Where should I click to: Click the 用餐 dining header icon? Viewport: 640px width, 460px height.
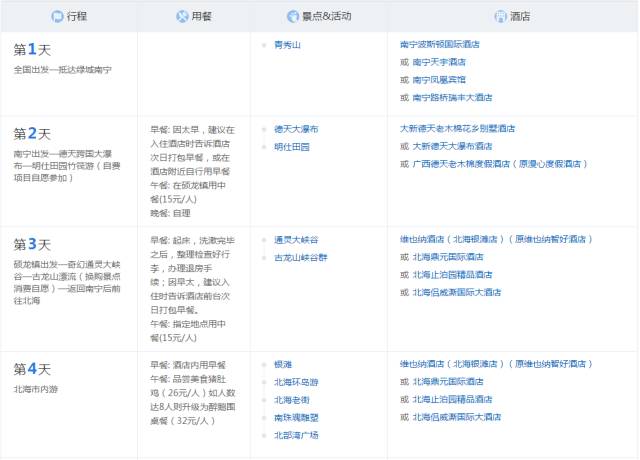coord(182,16)
